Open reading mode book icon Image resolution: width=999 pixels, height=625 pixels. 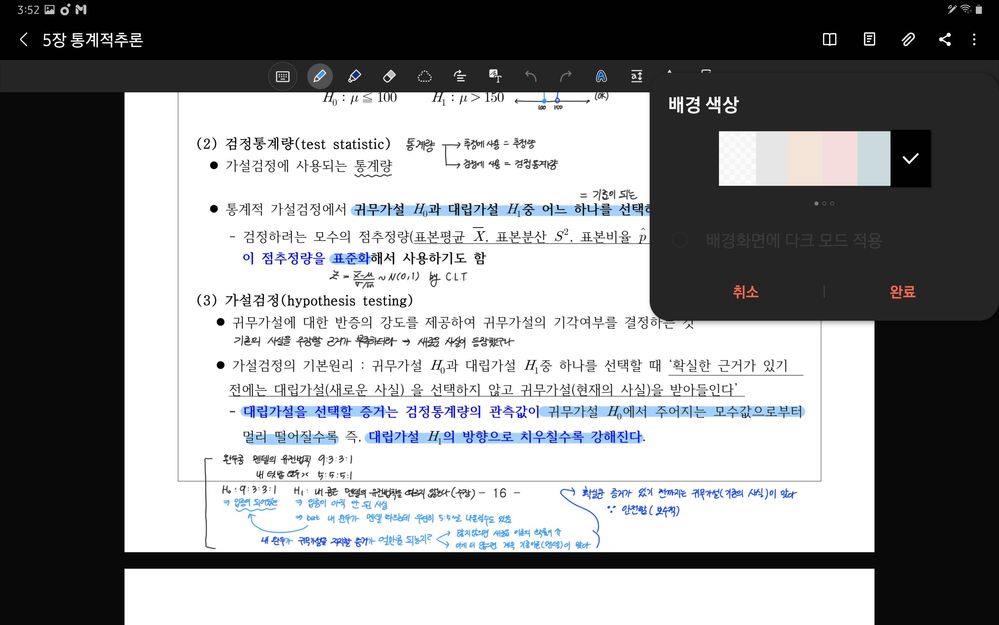tap(830, 40)
